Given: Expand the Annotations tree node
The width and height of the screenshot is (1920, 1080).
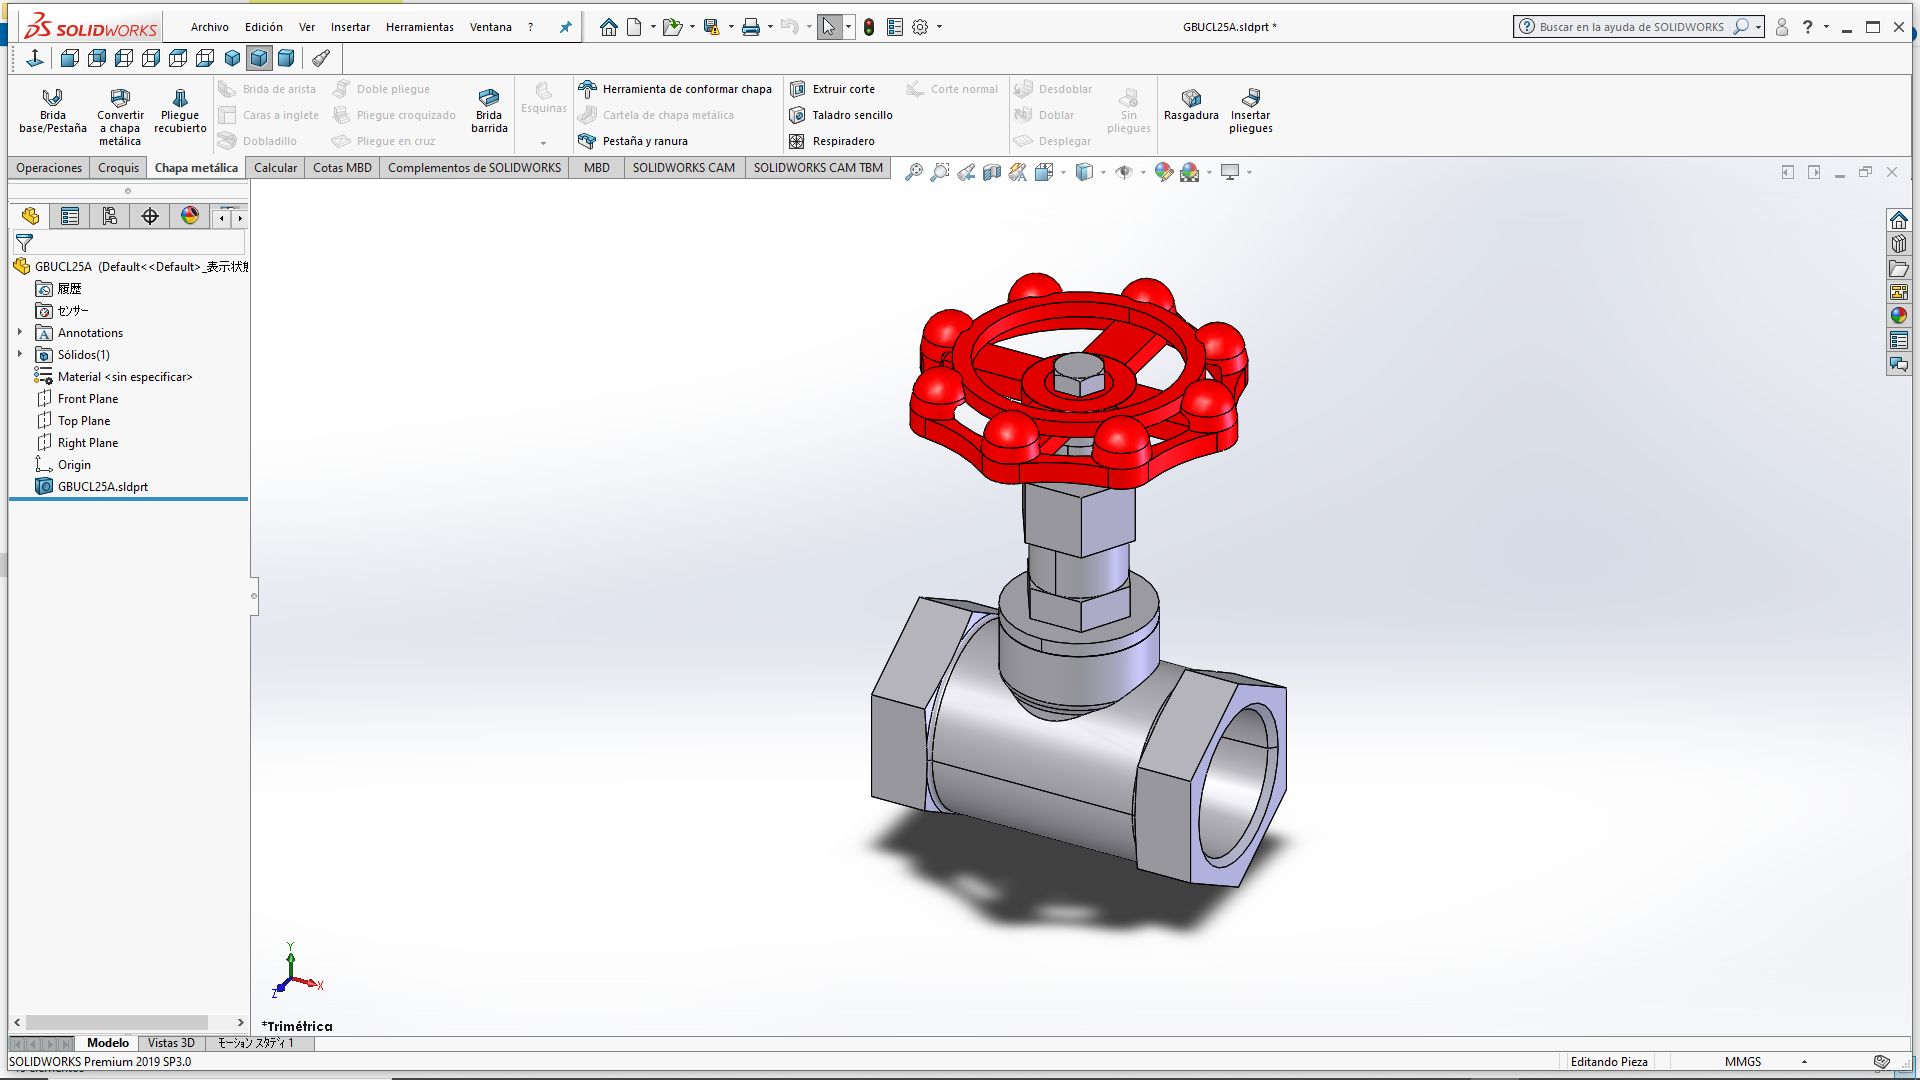Looking at the screenshot, I should click(x=20, y=332).
